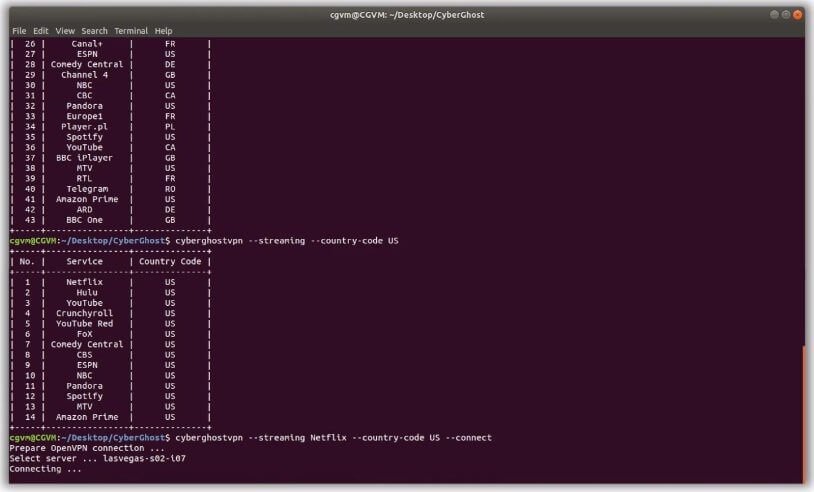Click the 'Country Code' column header
The image size is (814, 492).
point(170,262)
